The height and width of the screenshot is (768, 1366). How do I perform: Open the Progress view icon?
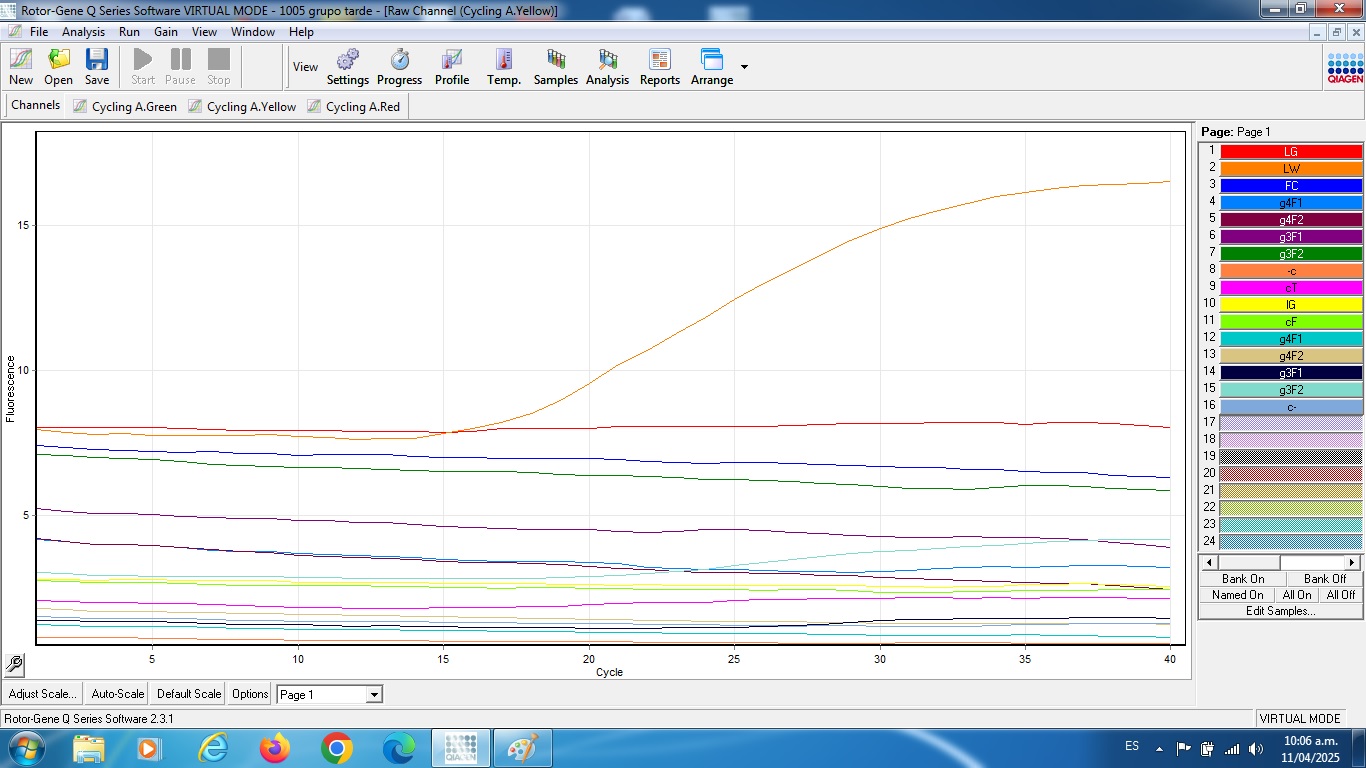pos(399,67)
